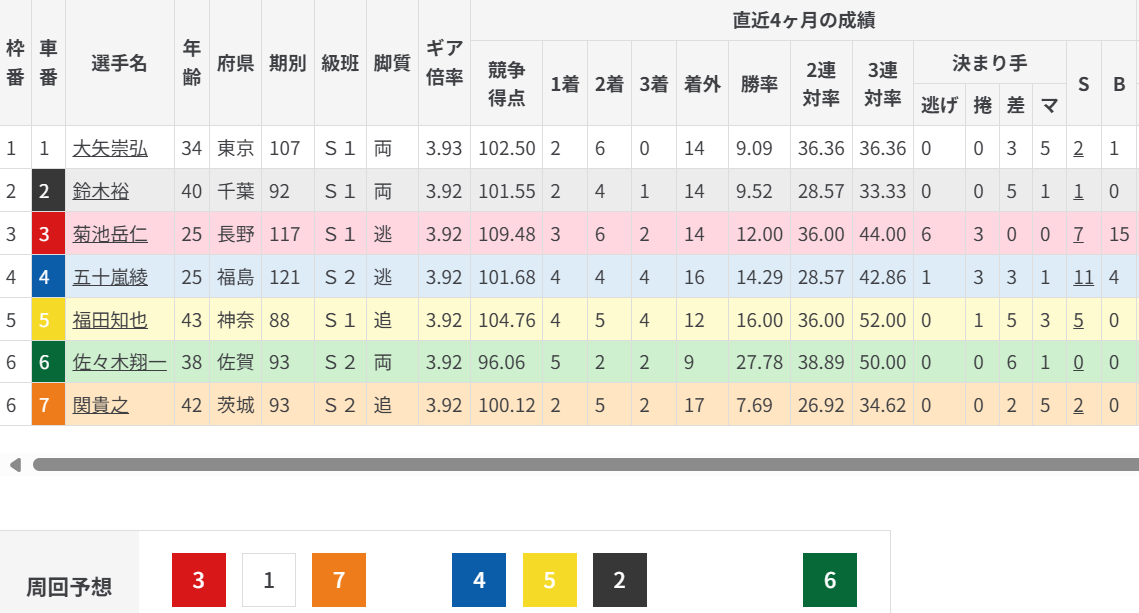Viewport: 1139px width, 613px height.
Task: Open rider 大矢崇弘's profile link
Action: pyautogui.click(x=110, y=149)
